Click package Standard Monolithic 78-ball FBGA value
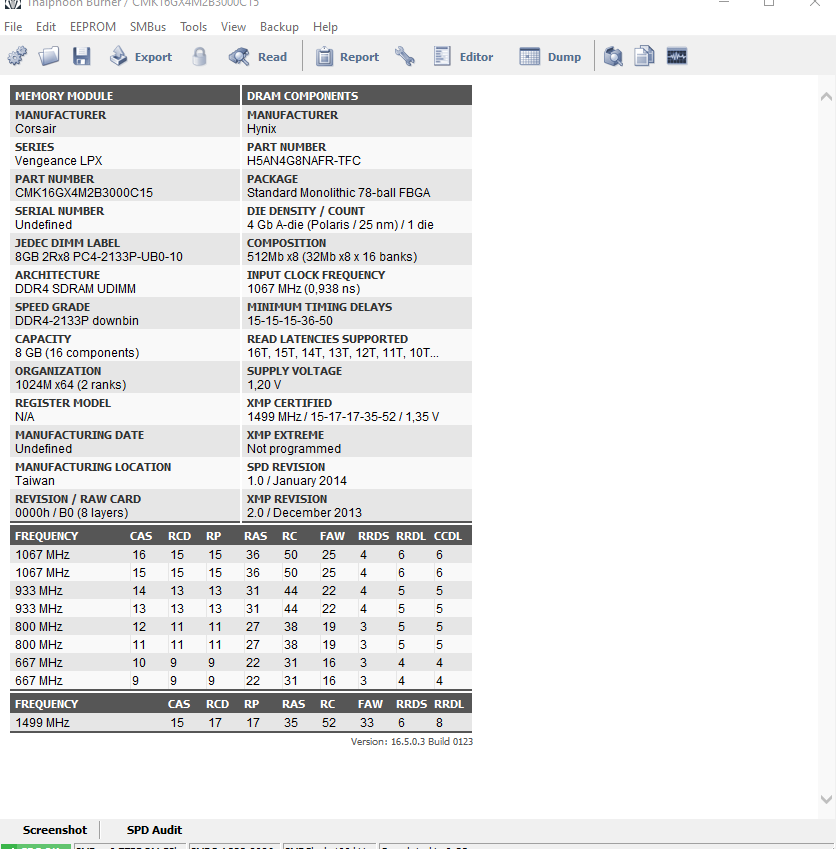The width and height of the screenshot is (836, 849). coord(338,193)
